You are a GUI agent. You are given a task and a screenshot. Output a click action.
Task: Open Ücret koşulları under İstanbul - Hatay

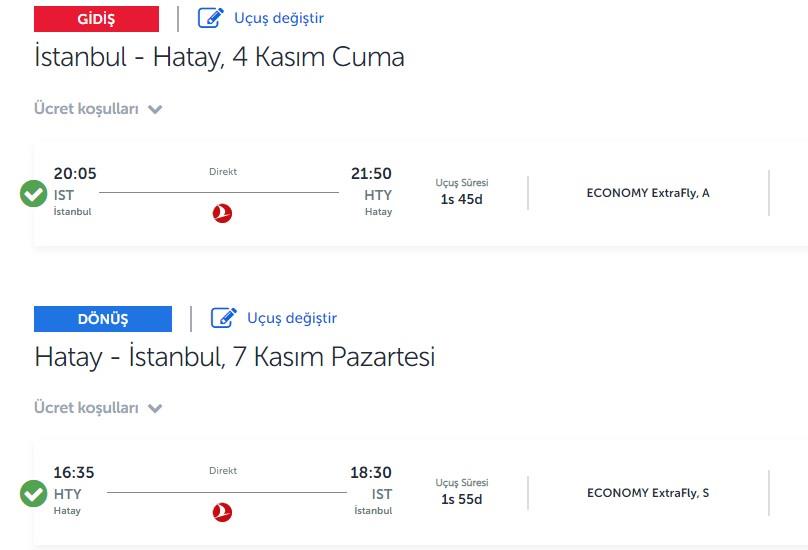click(86, 109)
